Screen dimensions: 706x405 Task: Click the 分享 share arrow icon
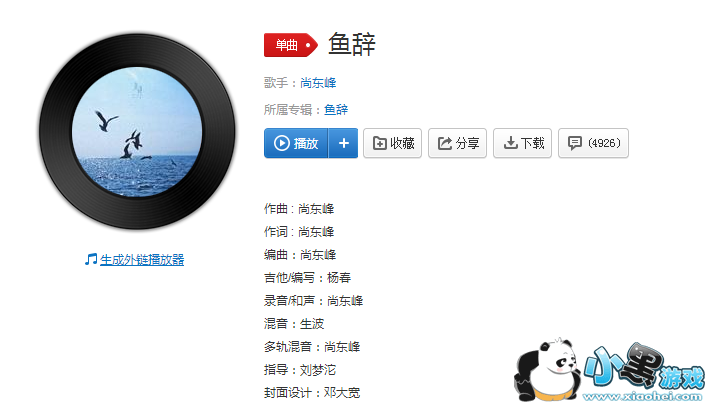click(x=444, y=143)
